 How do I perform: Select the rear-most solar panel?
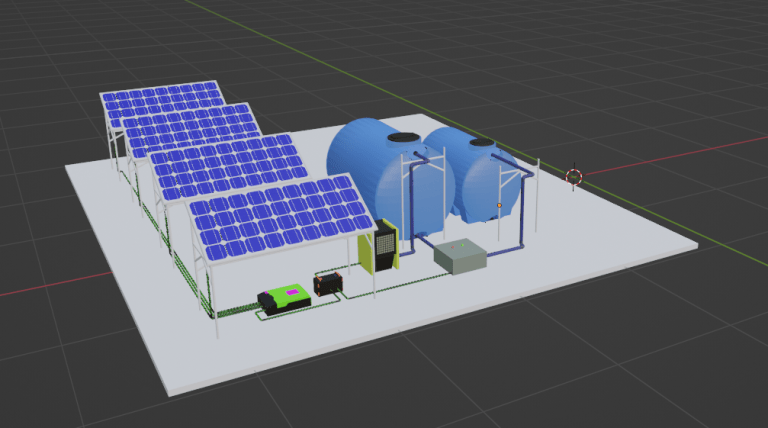162,101
